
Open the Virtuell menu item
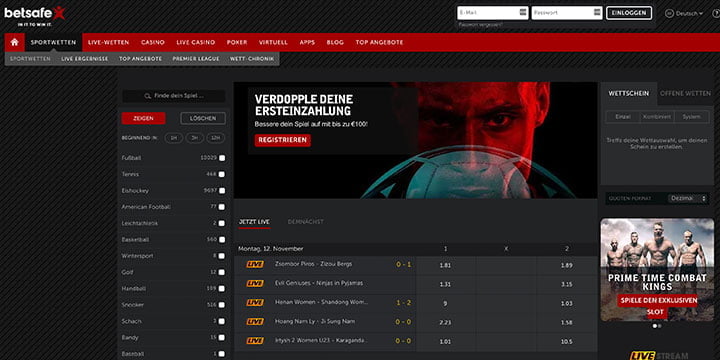click(273, 42)
